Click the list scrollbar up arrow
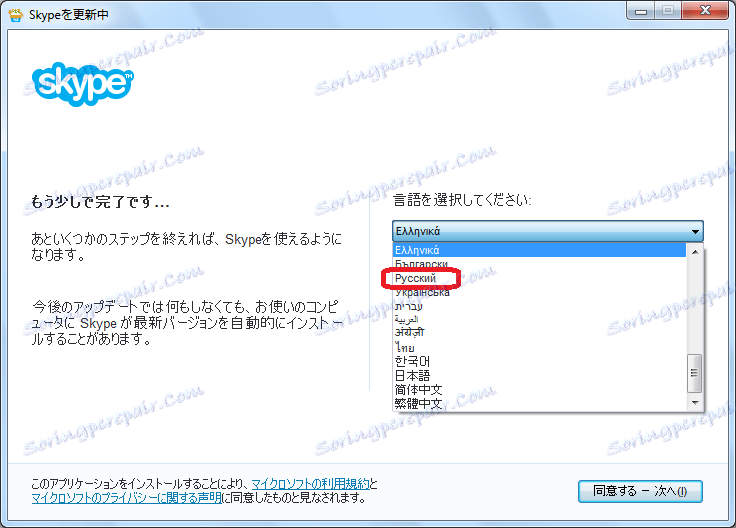736x528 pixels. pos(695,252)
